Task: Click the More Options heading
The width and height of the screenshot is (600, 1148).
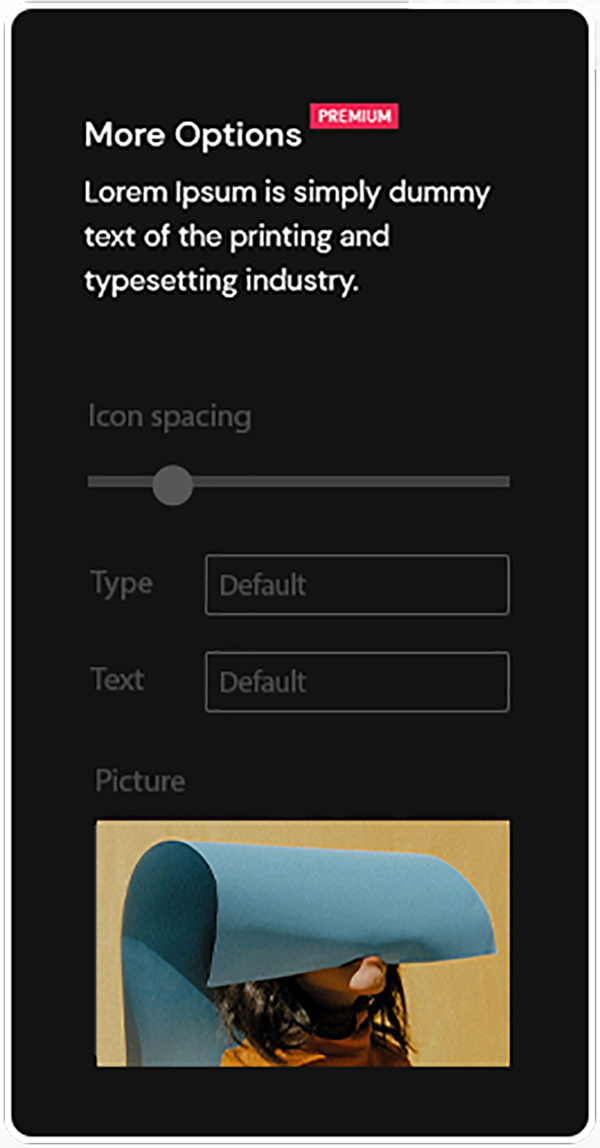Action: click(192, 135)
